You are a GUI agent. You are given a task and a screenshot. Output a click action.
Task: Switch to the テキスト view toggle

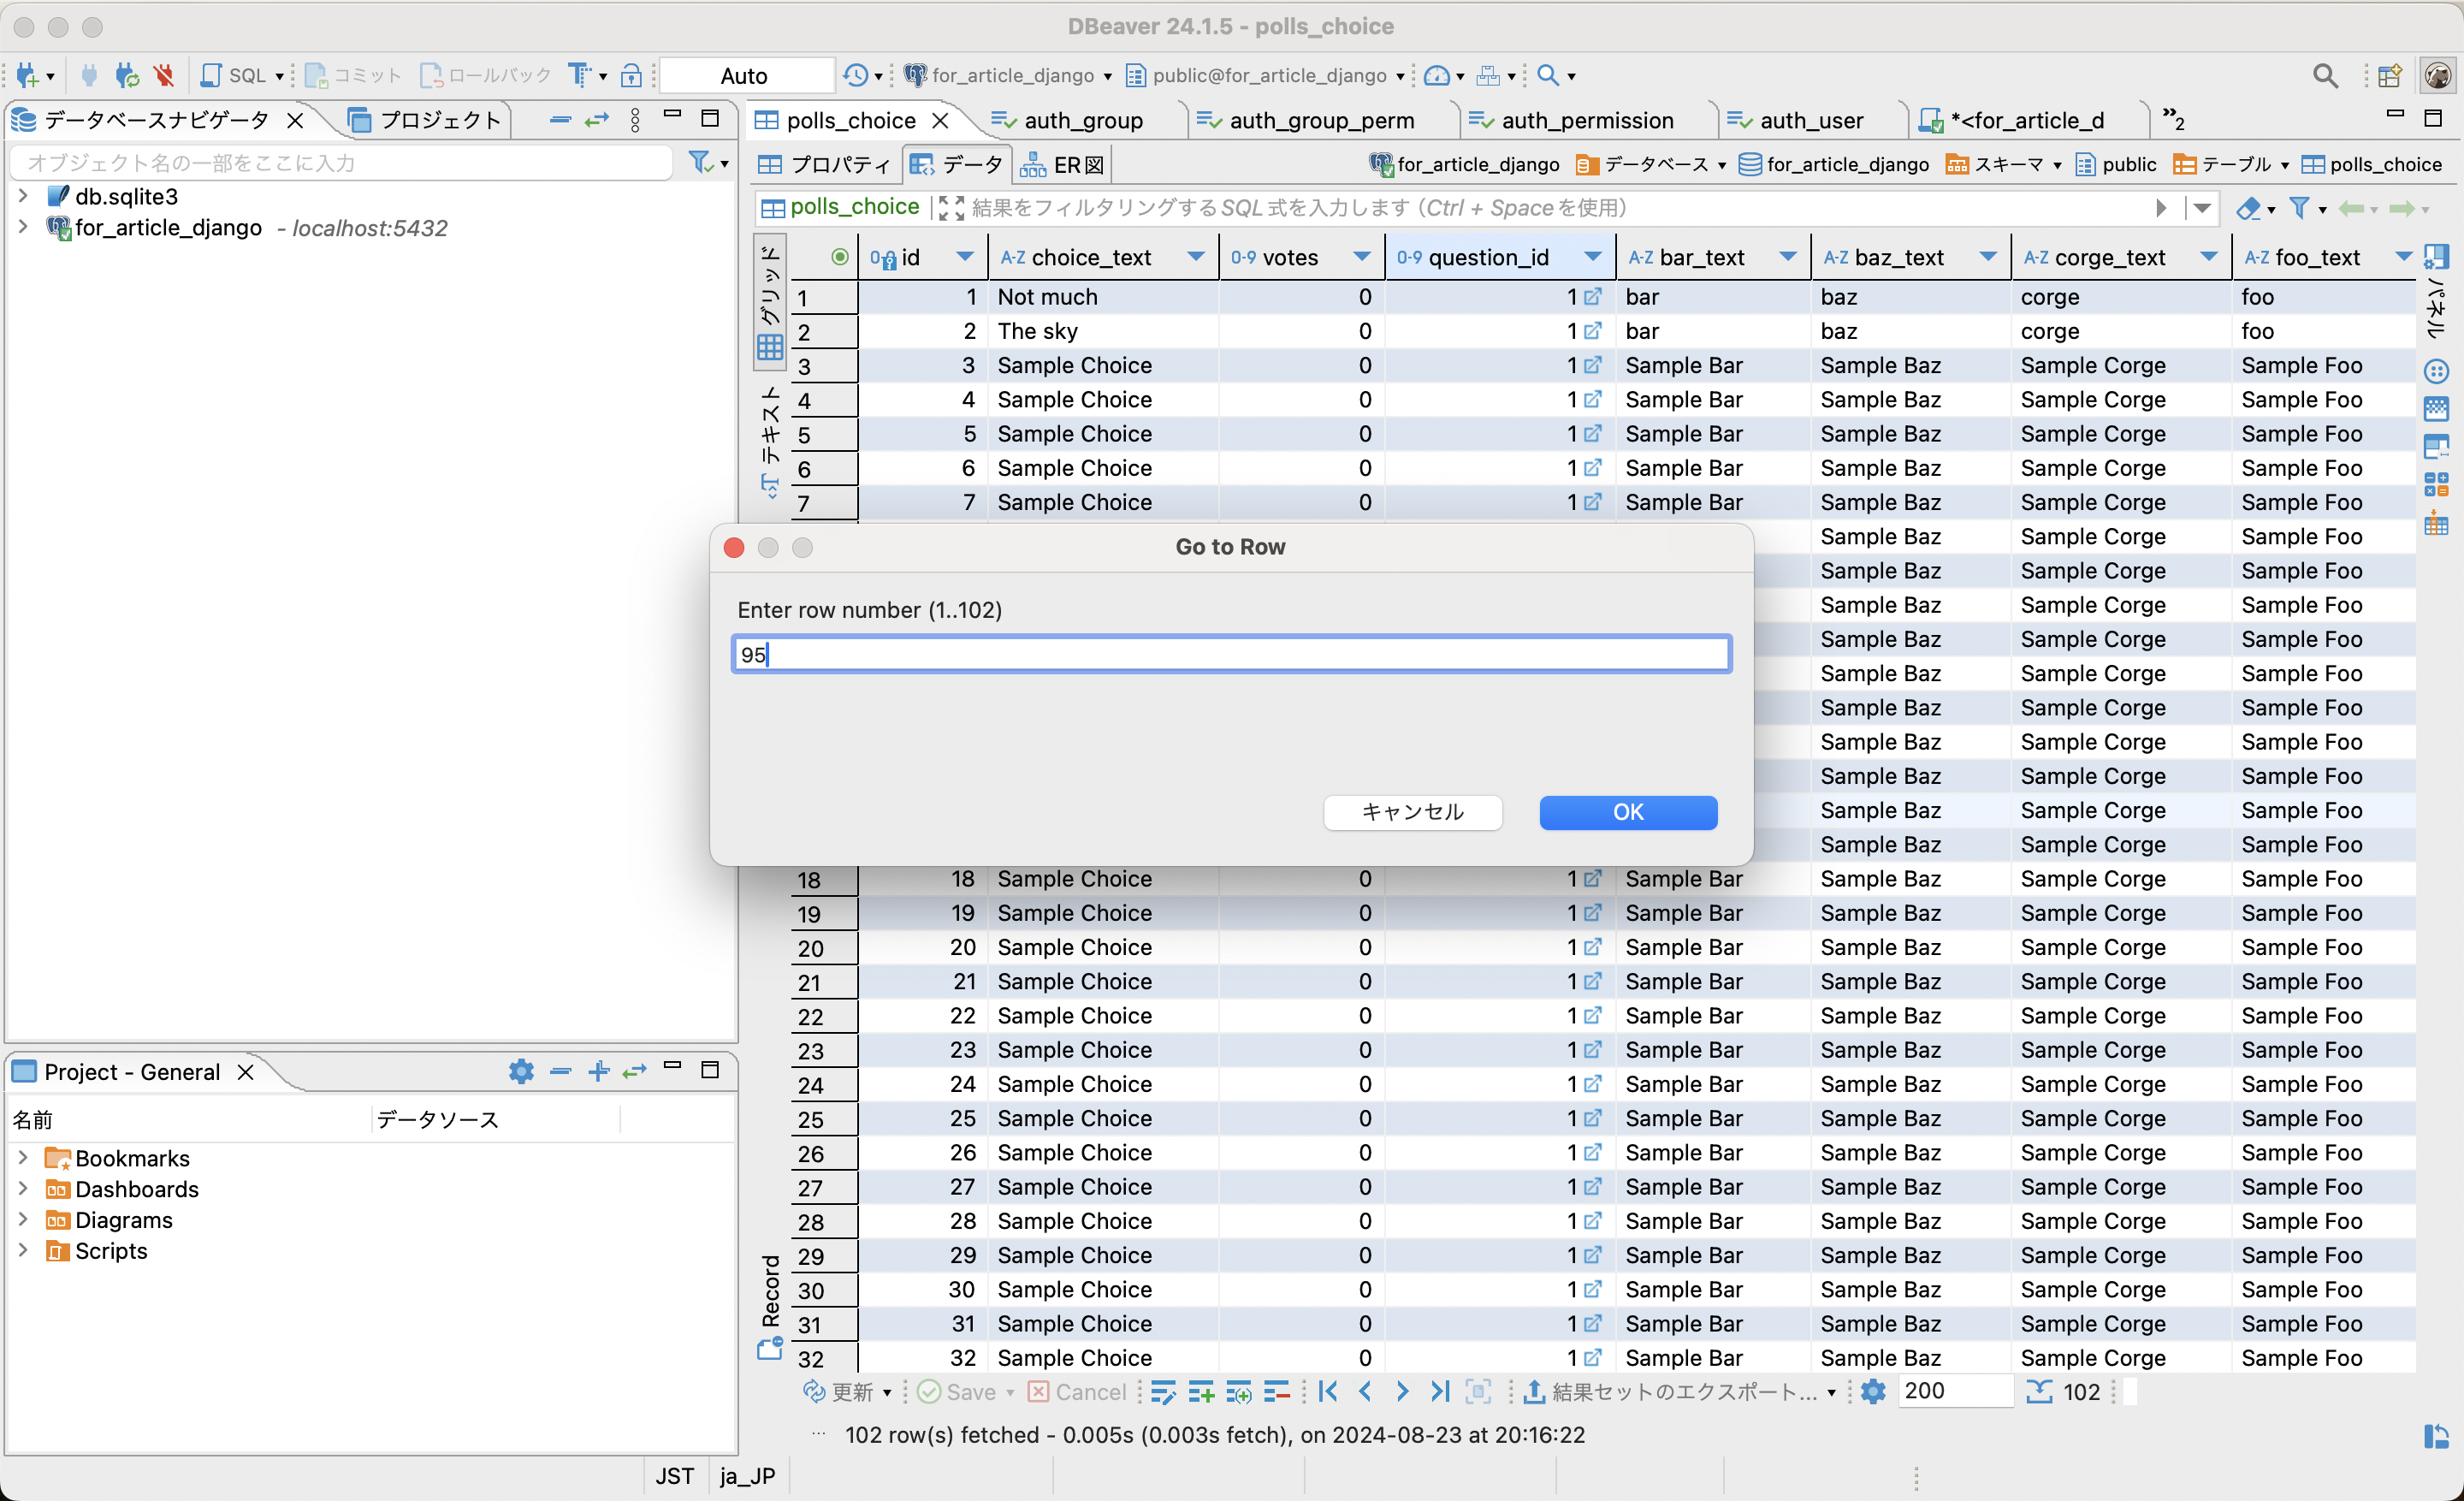770,440
